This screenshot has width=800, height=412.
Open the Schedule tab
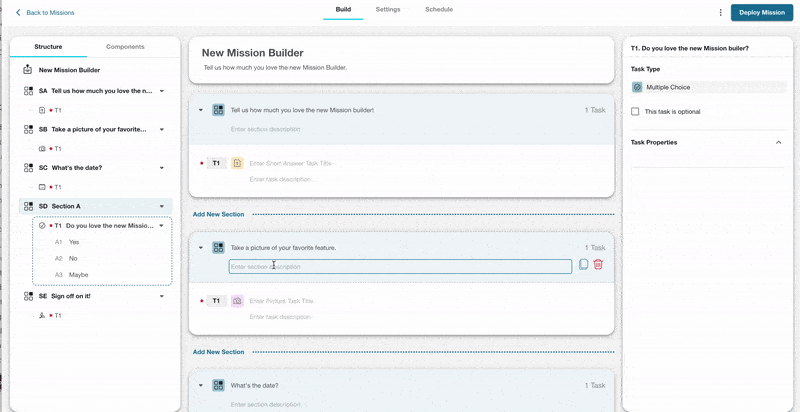pos(439,10)
